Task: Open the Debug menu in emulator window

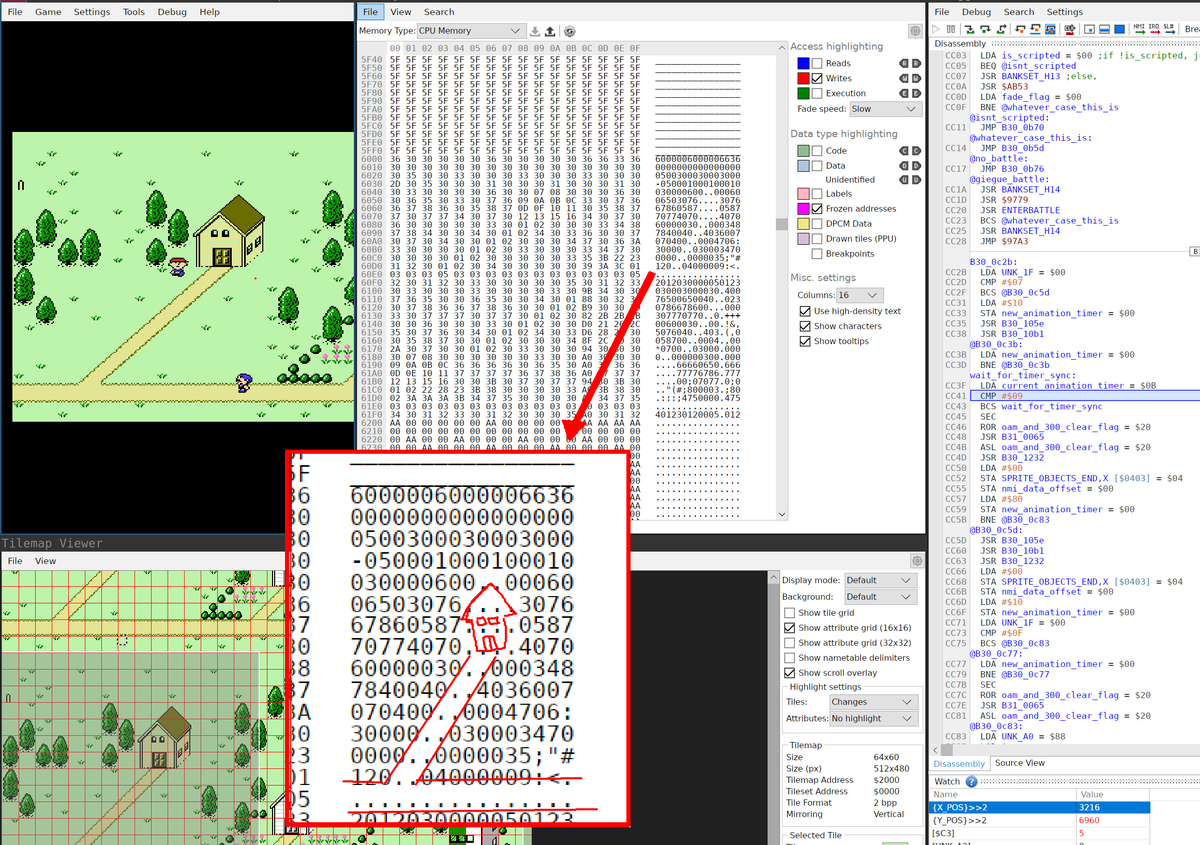Action: pyautogui.click(x=172, y=12)
